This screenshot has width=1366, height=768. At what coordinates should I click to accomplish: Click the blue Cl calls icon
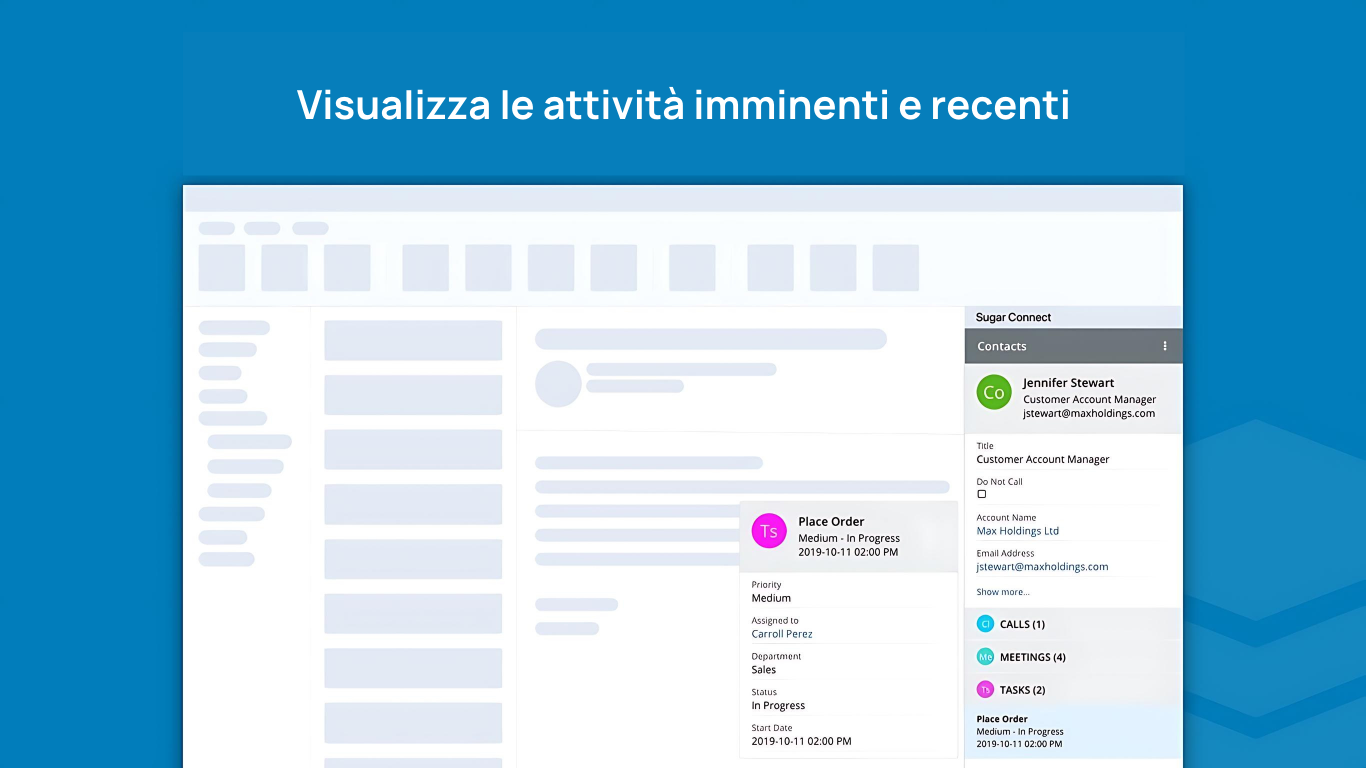point(985,624)
